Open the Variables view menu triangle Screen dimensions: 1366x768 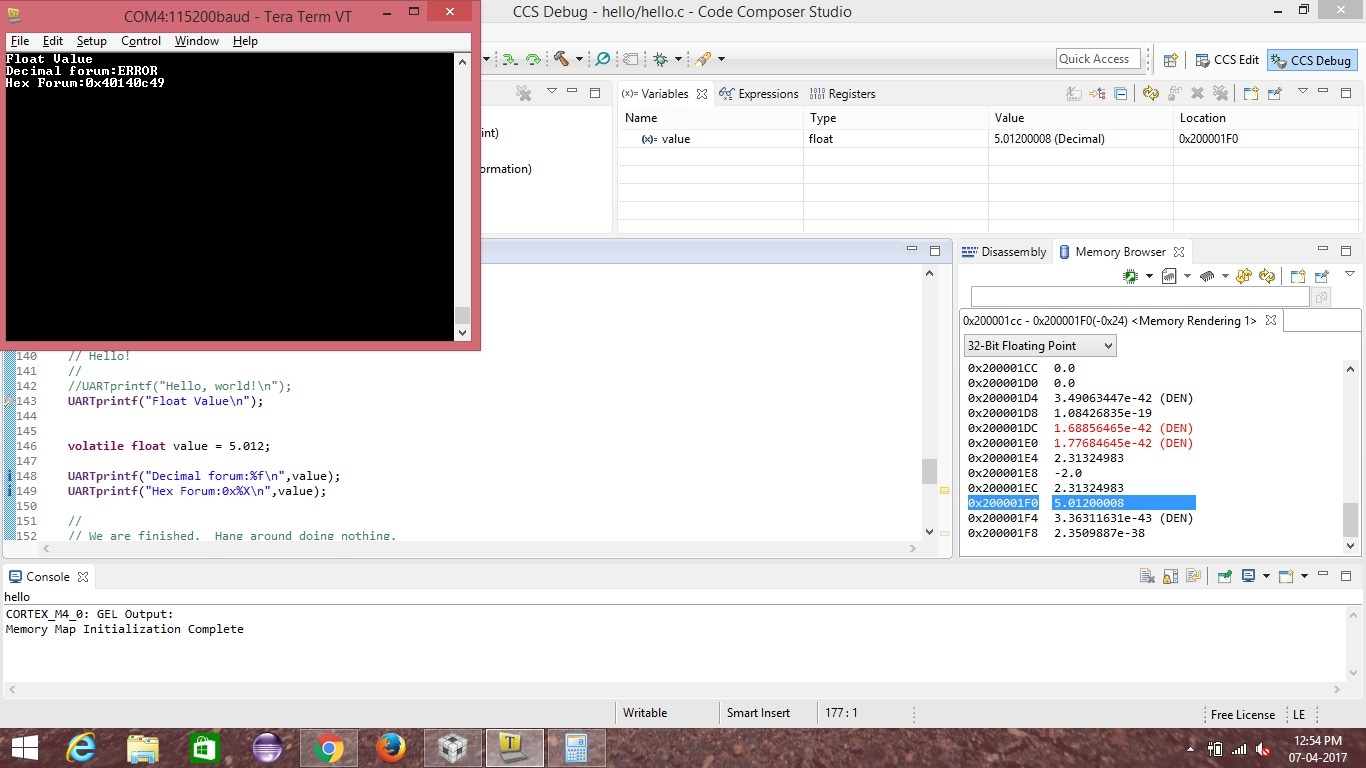(1302, 91)
